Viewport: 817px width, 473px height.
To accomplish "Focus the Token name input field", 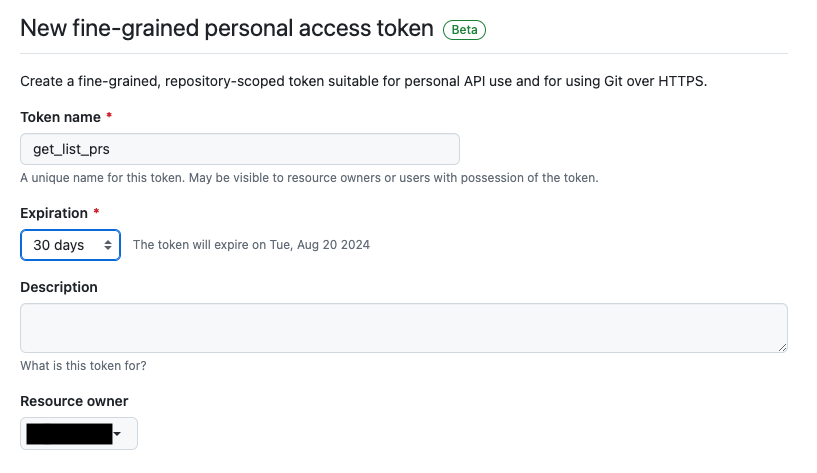I will [240, 149].
